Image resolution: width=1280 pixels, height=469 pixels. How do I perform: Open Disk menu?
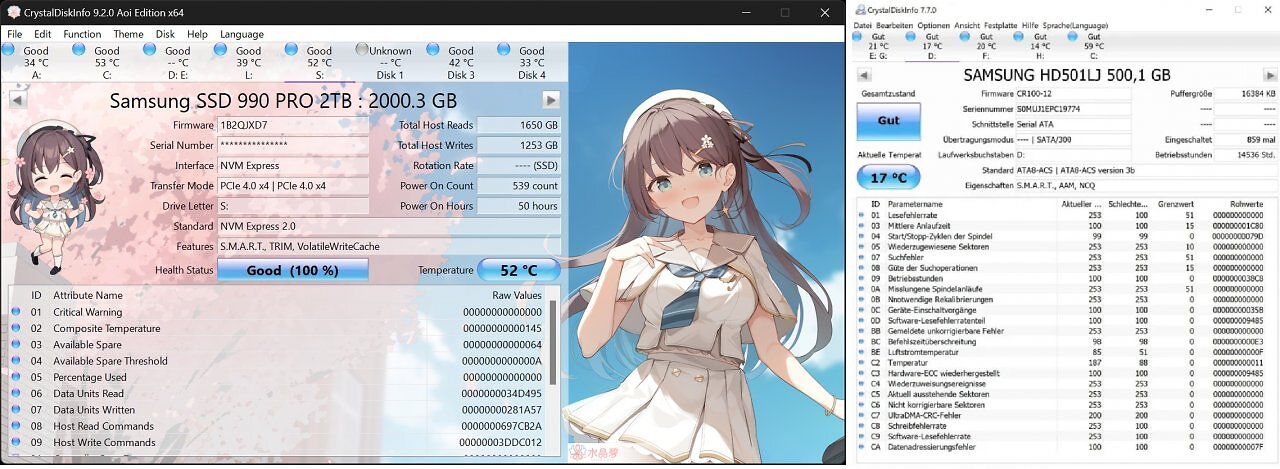coord(166,34)
